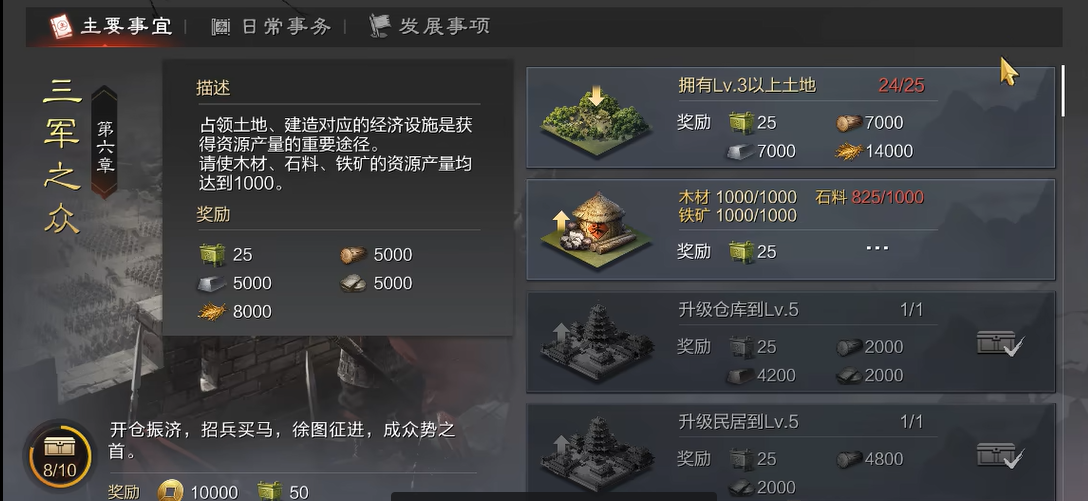Click the residence upgrade building icon
The width and height of the screenshot is (1088, 501).
[x=597, y=455]
